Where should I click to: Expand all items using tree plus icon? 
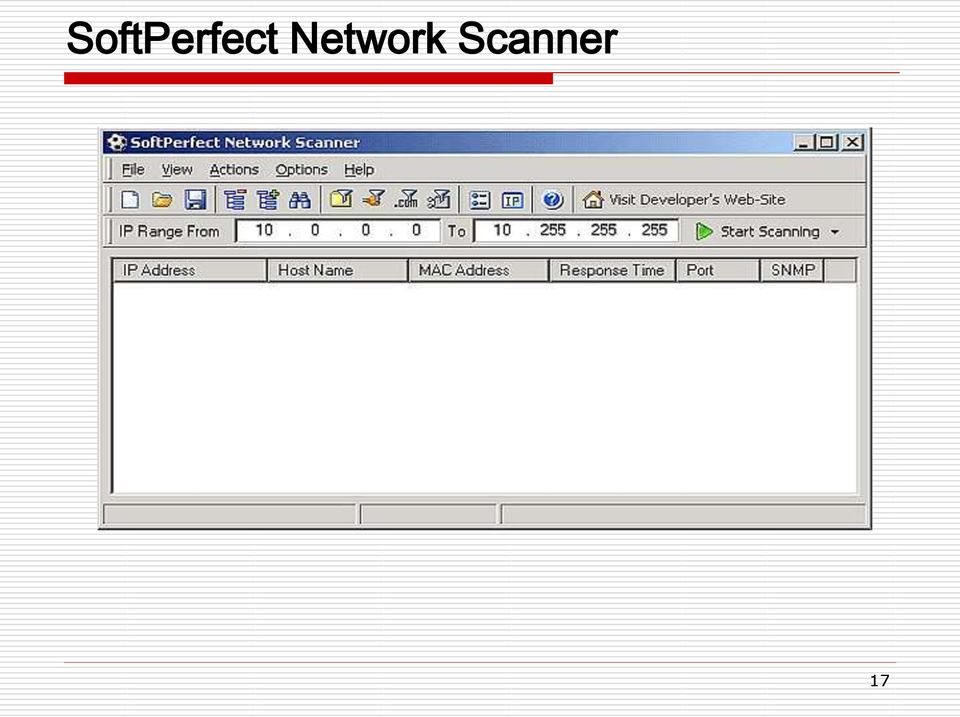tap(268, 200)
